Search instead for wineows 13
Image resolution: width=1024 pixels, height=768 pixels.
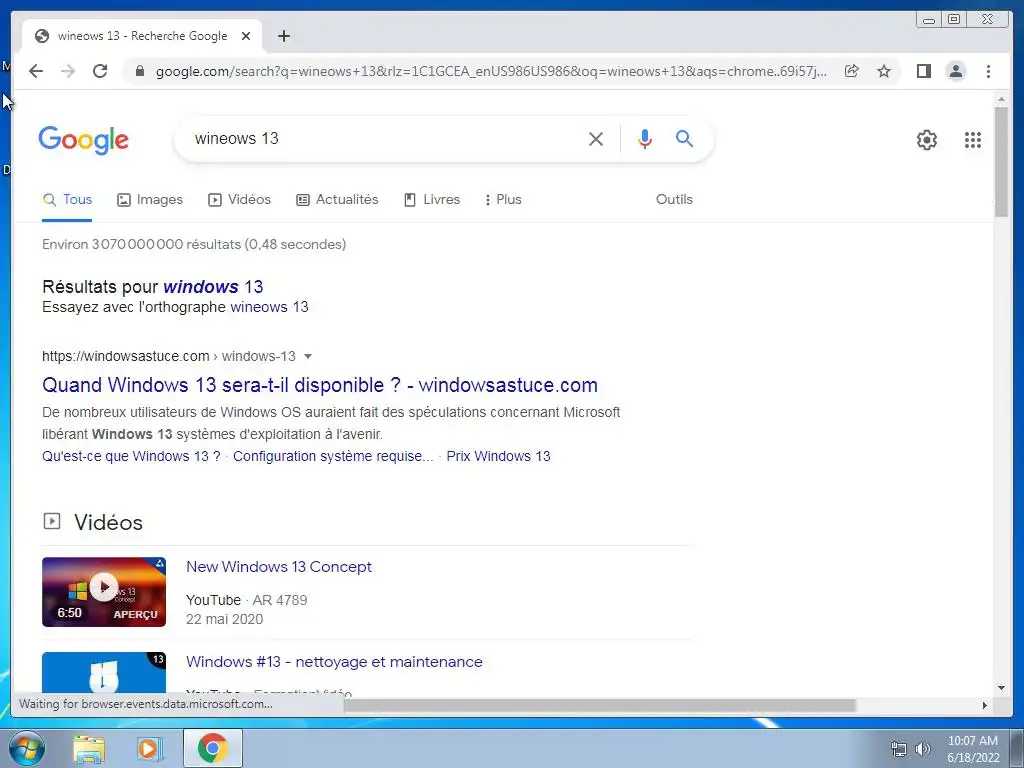[x=269, y=307]
